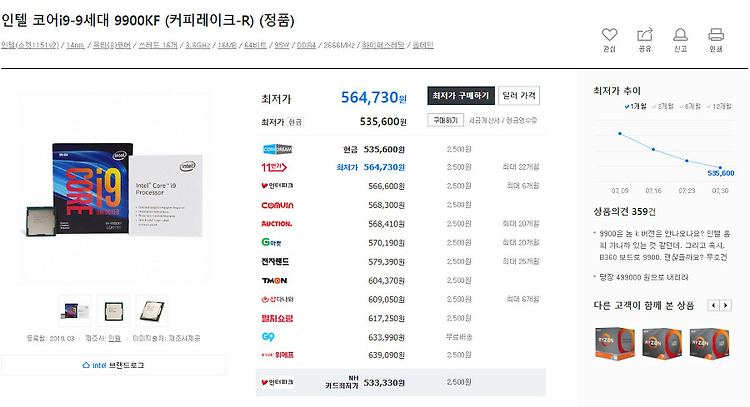
Task: Open the first Ryzen related product
Action: (x=615, y=343)
